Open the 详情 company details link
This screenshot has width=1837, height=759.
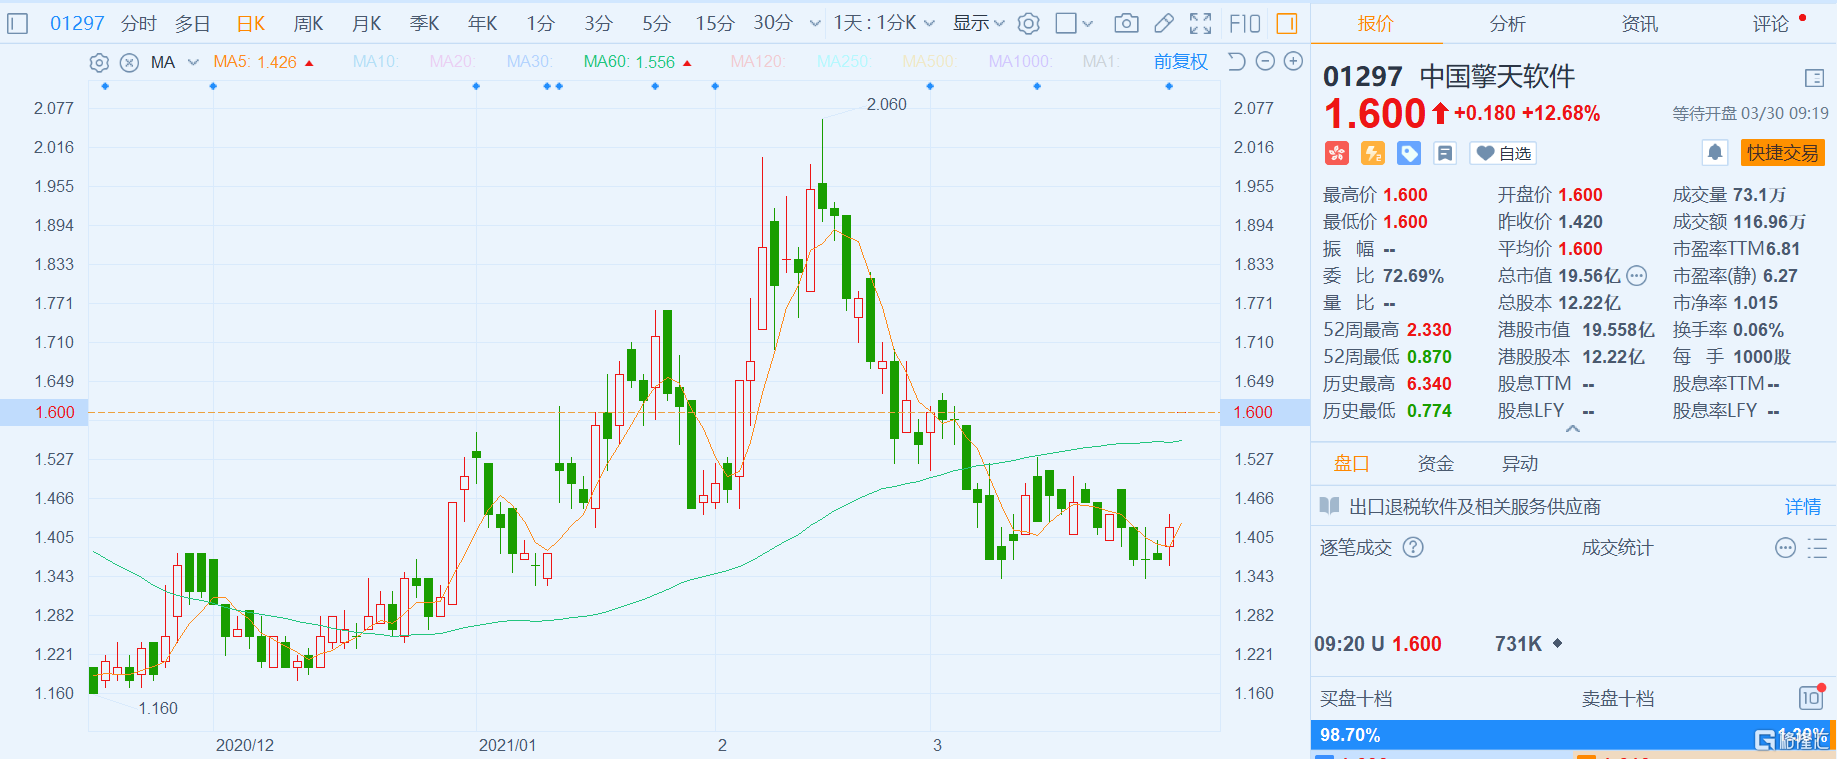click(1802, 507)
